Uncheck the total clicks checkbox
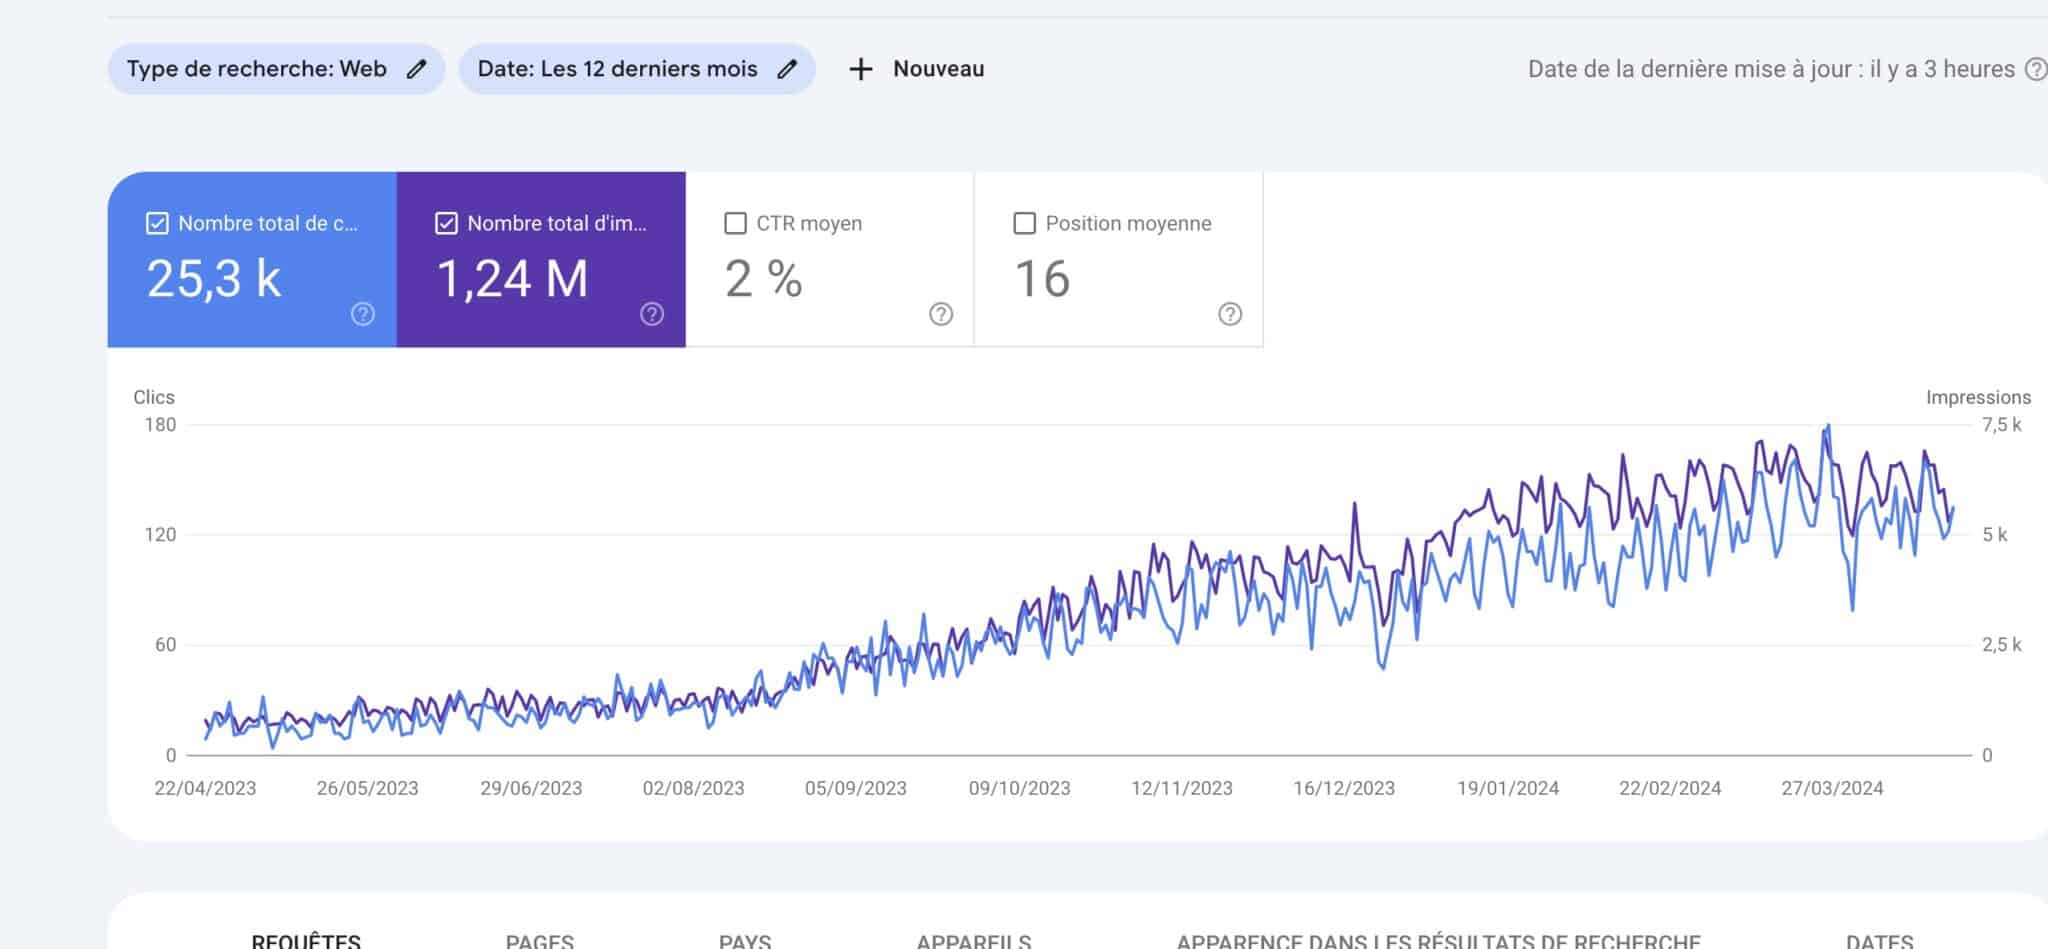 pos(157,223)
